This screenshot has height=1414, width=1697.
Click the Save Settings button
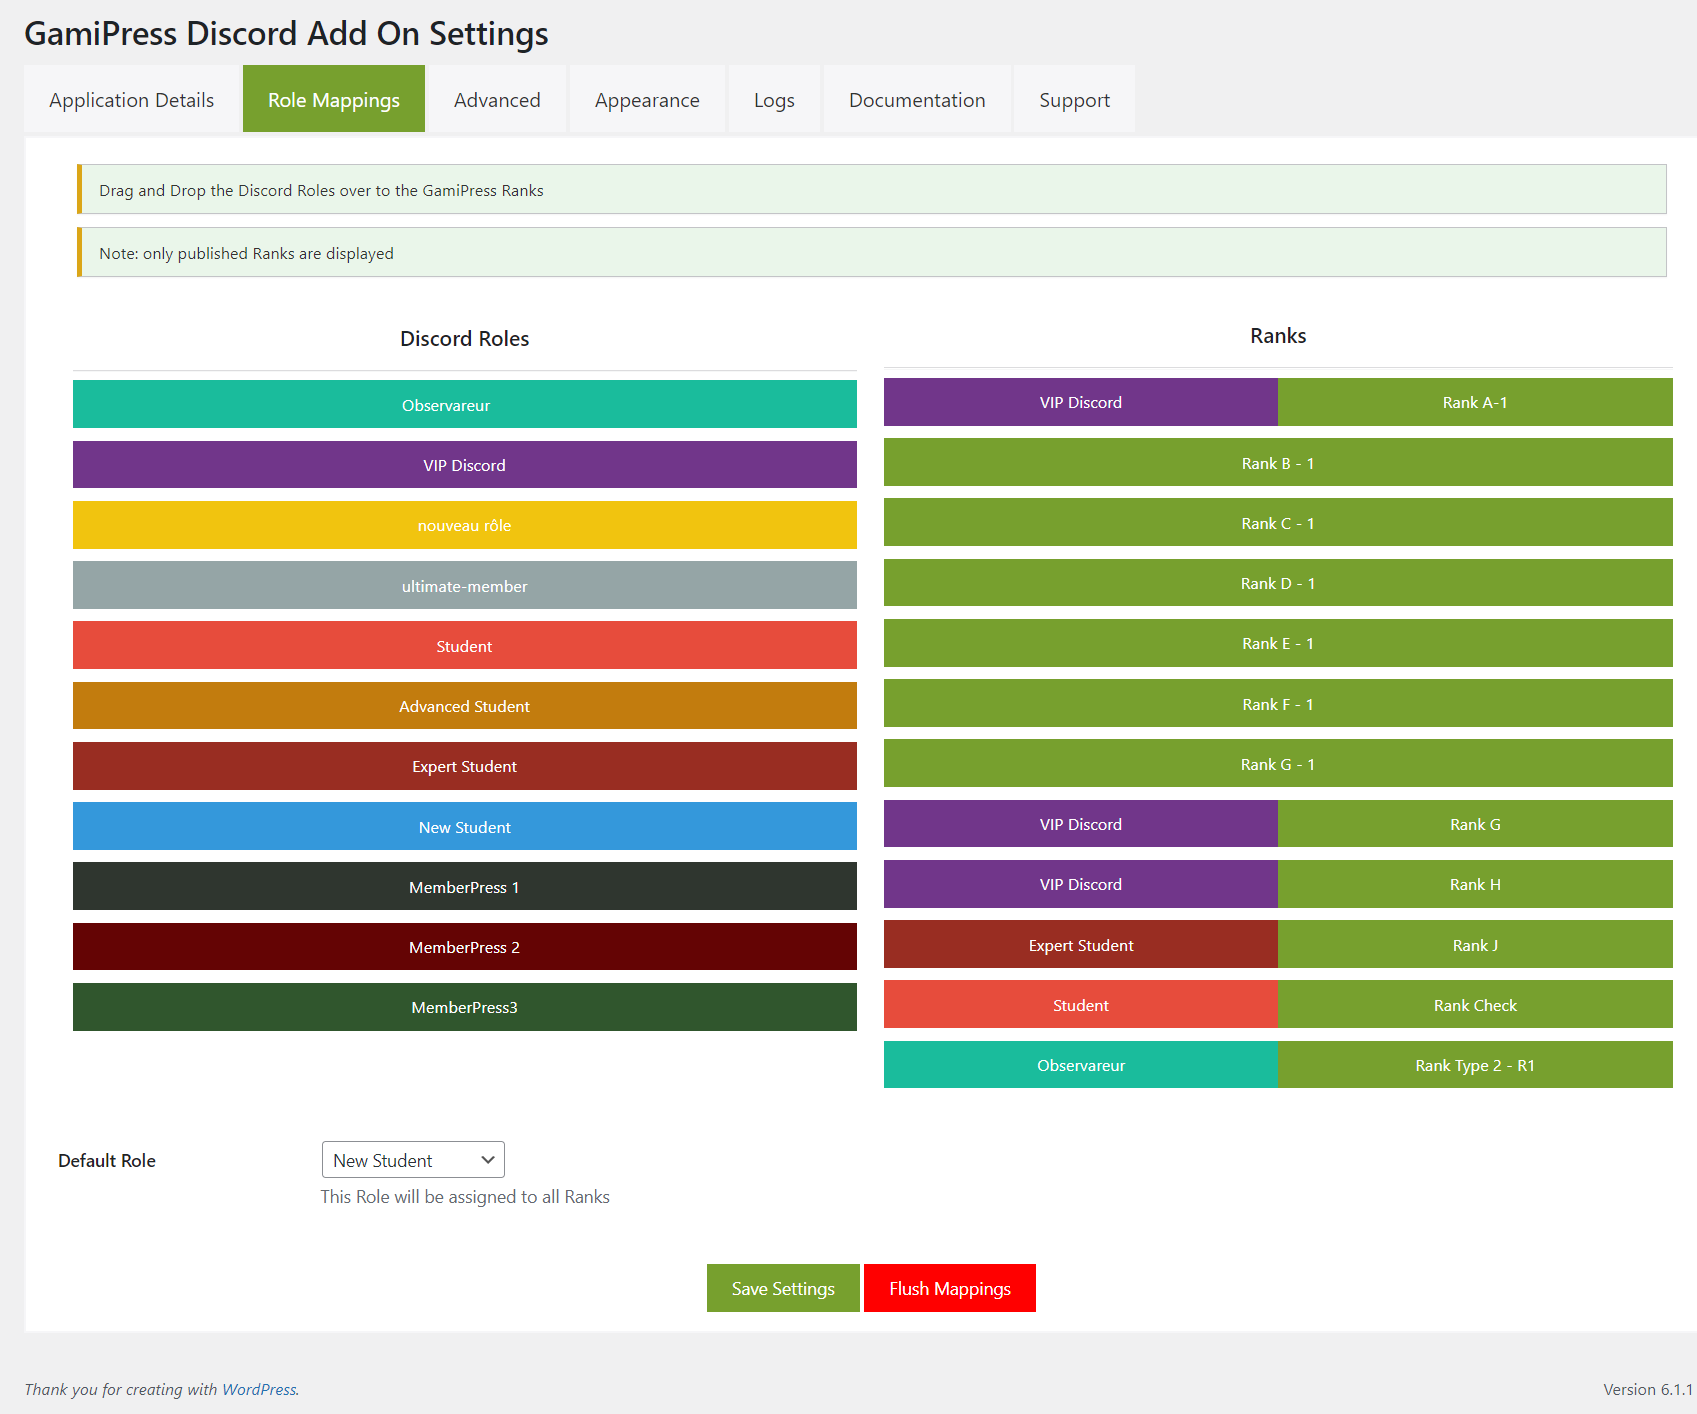tap(783, 1288)
